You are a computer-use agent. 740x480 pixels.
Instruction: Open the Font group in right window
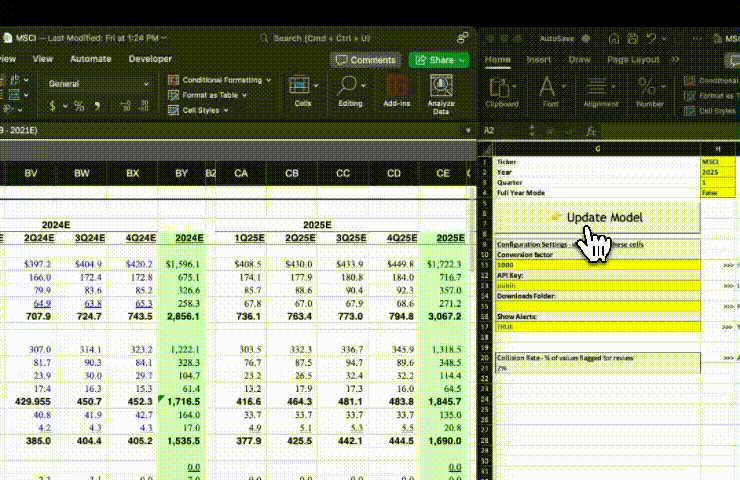550,93
